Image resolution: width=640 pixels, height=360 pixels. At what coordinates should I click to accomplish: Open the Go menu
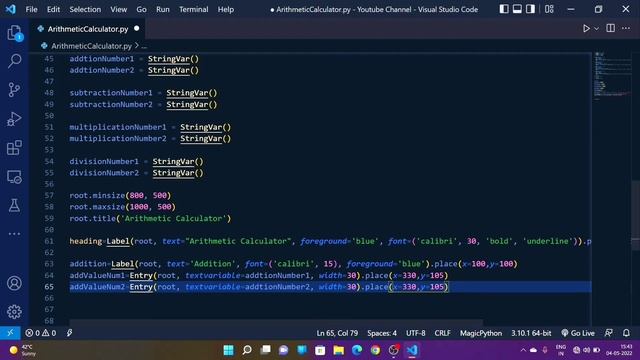[x=141, y=9]
